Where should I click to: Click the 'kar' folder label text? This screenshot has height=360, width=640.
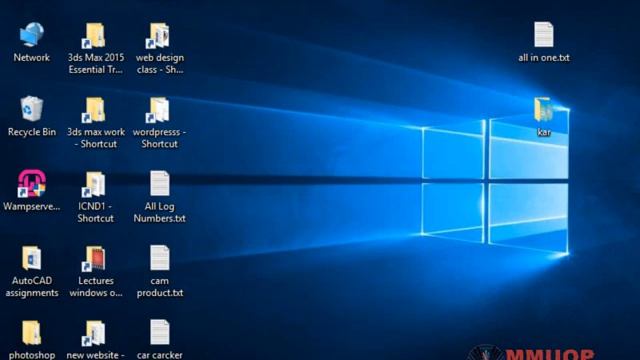544,132
